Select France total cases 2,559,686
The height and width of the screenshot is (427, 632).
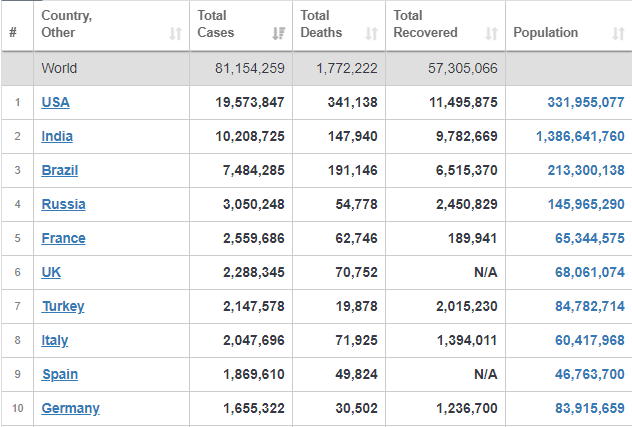[254, 238]
